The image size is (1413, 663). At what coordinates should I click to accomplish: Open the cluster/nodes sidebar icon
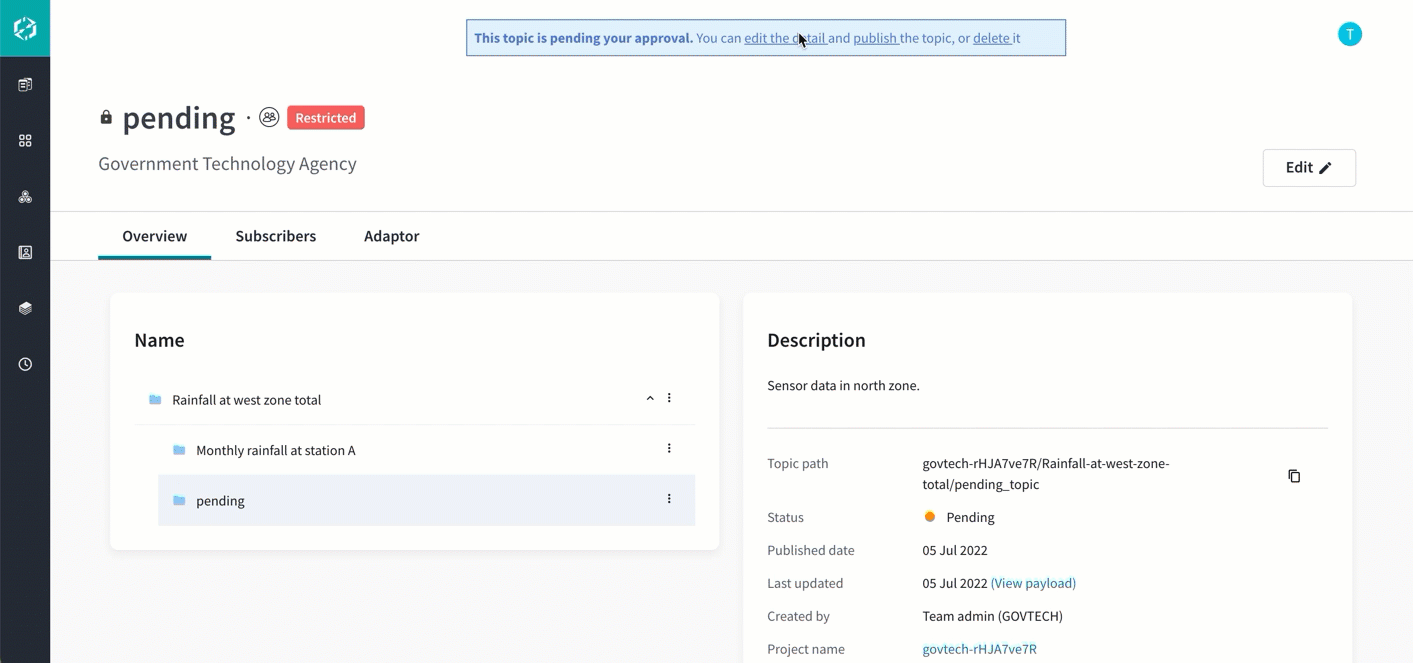25,196
